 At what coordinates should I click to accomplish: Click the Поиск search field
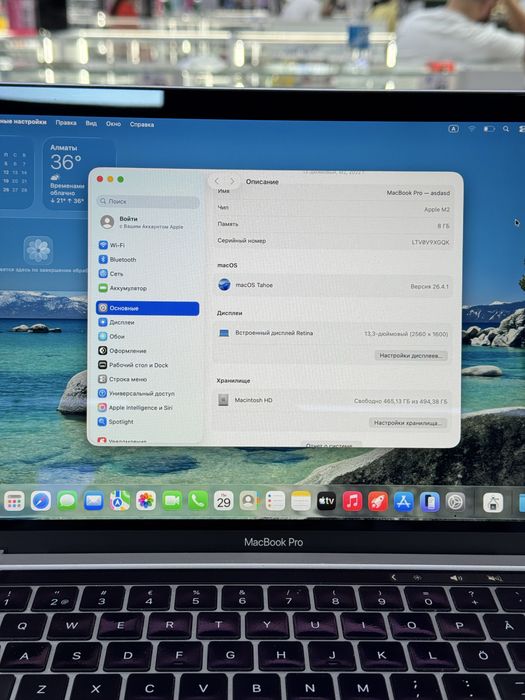pos(148,201)
